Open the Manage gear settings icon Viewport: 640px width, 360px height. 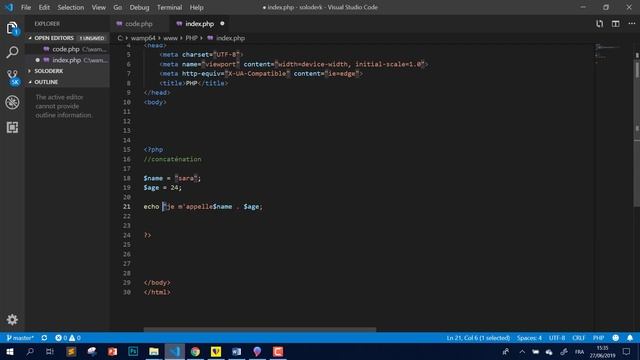[12, 319]
